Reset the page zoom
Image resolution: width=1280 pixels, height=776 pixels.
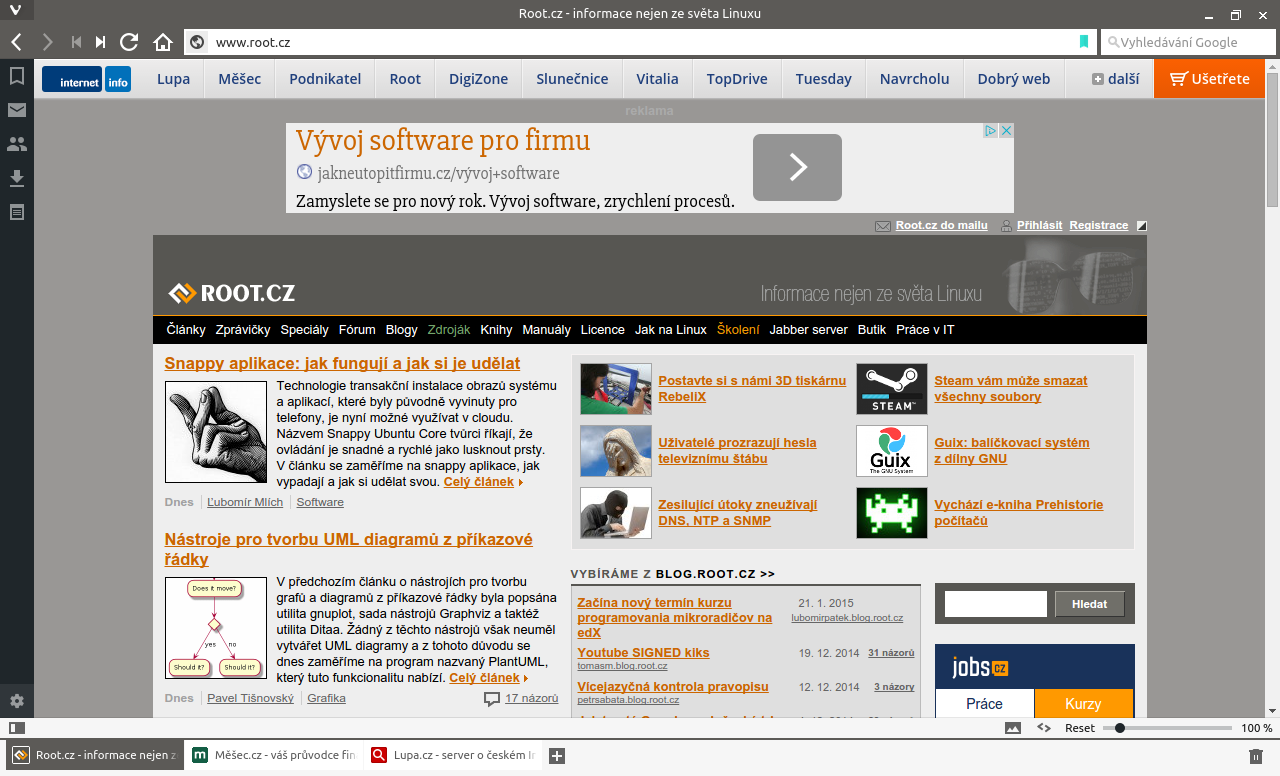tap(1080, 728)
